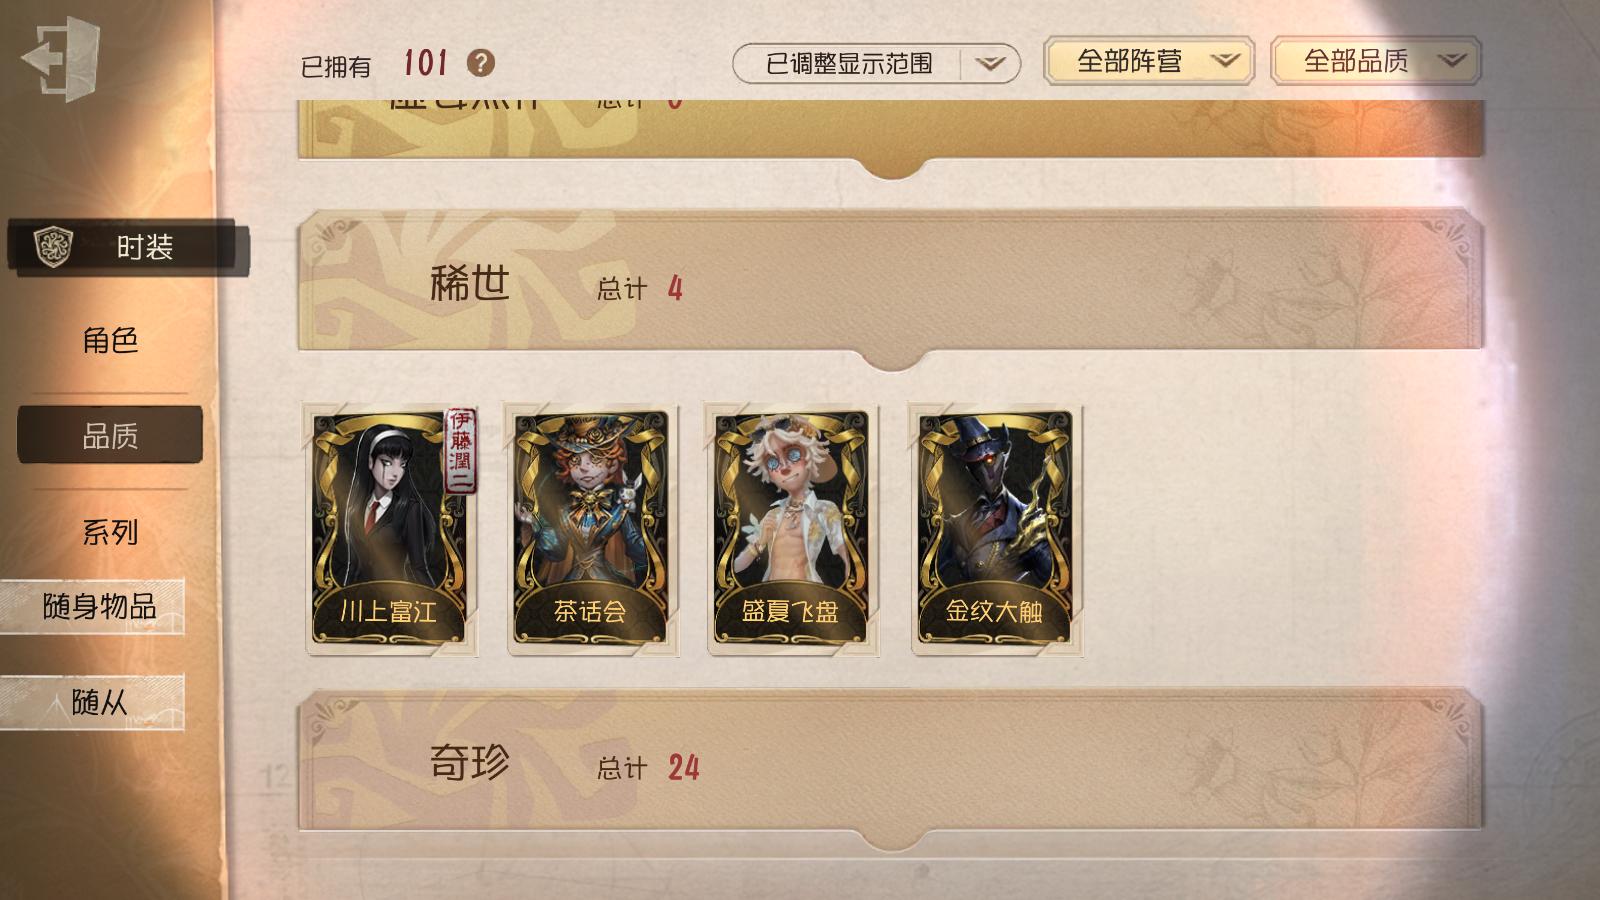Open the question mark help icon

(x=481, y=63)
